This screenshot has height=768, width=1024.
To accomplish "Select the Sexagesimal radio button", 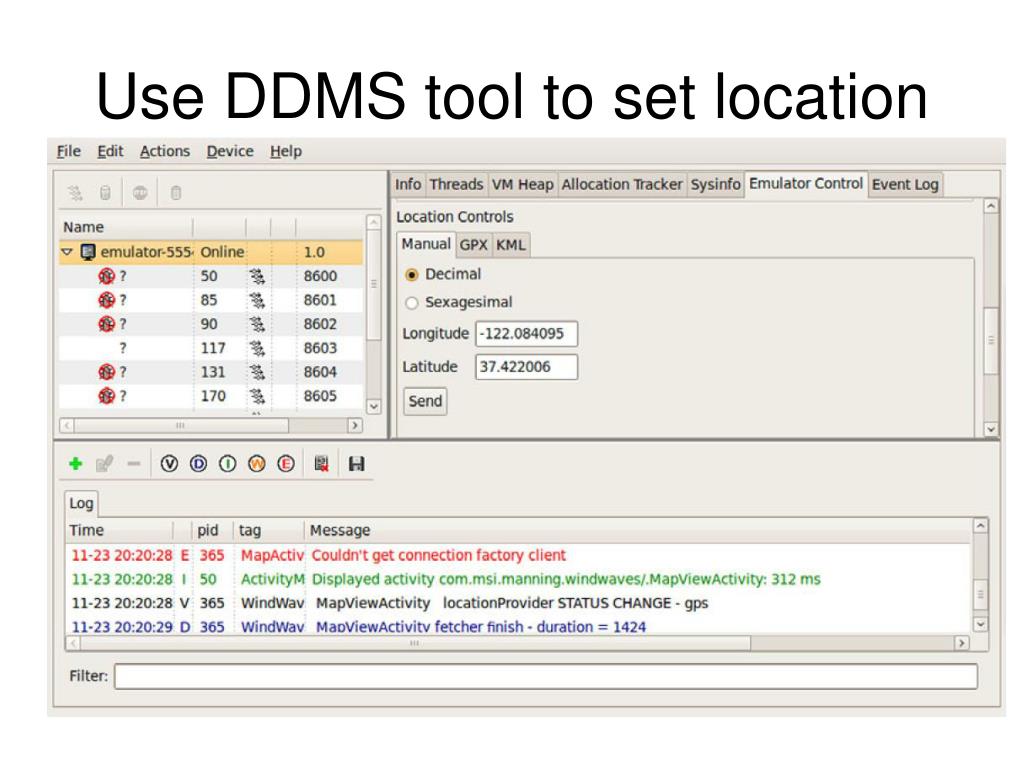I will [x=411, y=303].
